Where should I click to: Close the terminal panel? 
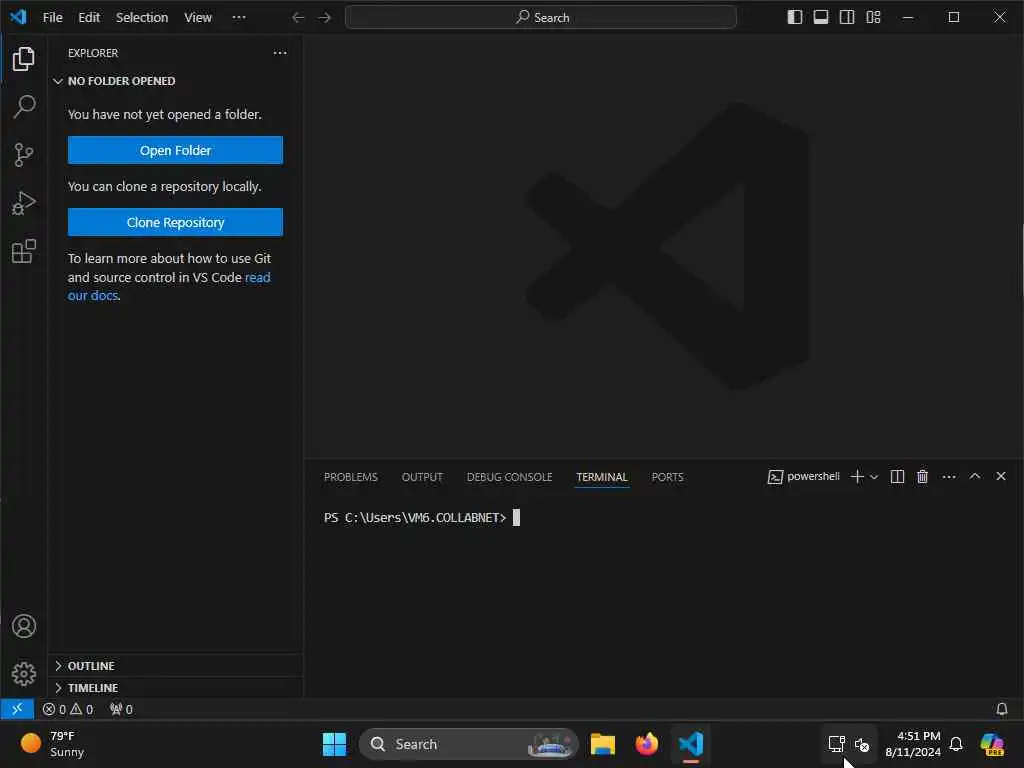click(x=1000, y=476)
